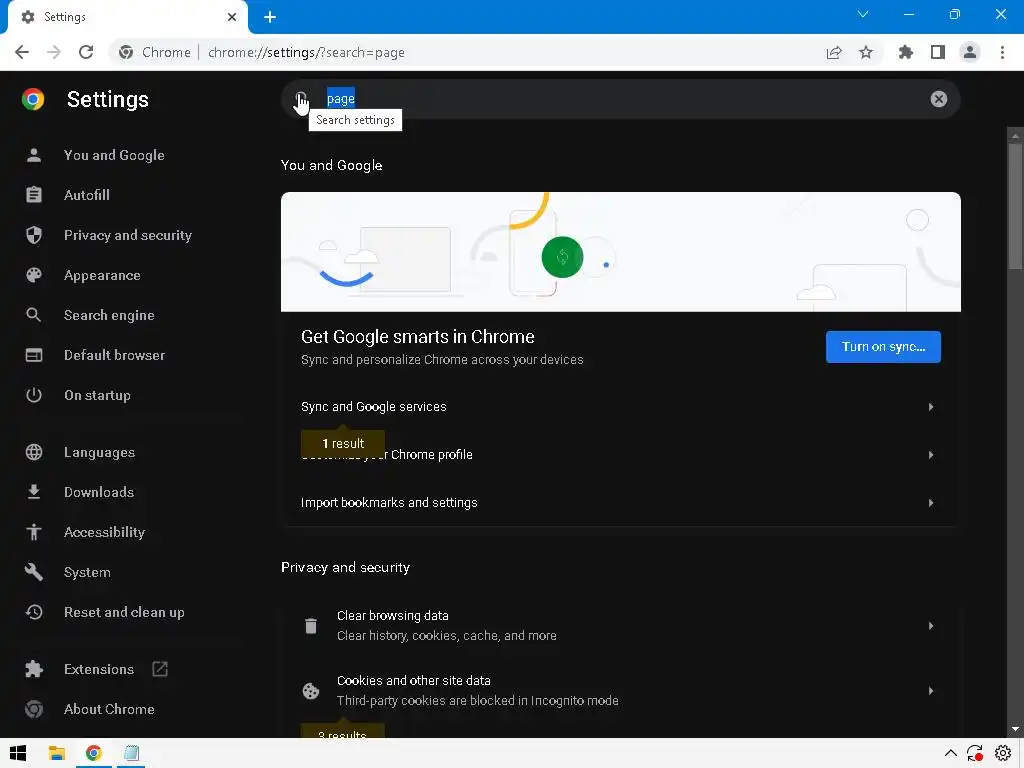Select the Accessibility figure icon
Viewport: 1024px width, 768px height.
(x=34, y=532)
